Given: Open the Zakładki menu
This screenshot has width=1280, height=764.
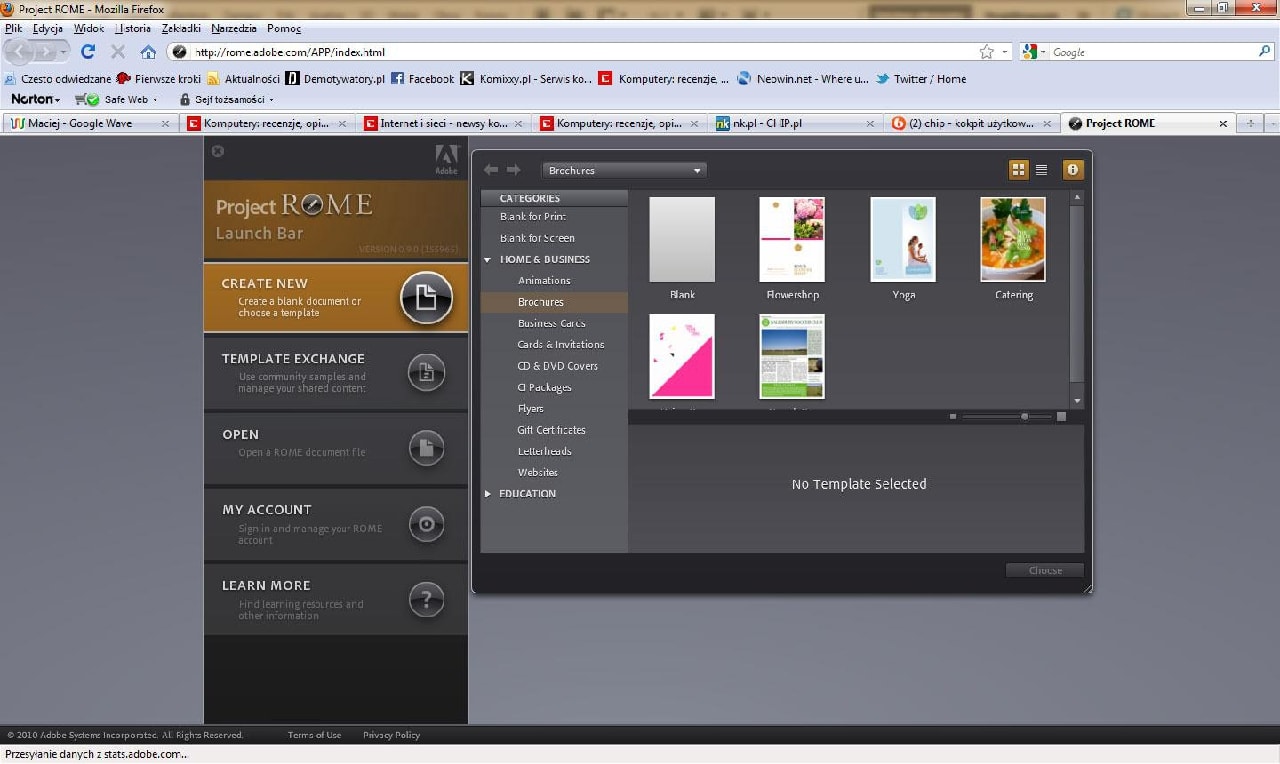Looking at the screenshot, I should click(x=181, y=28).
